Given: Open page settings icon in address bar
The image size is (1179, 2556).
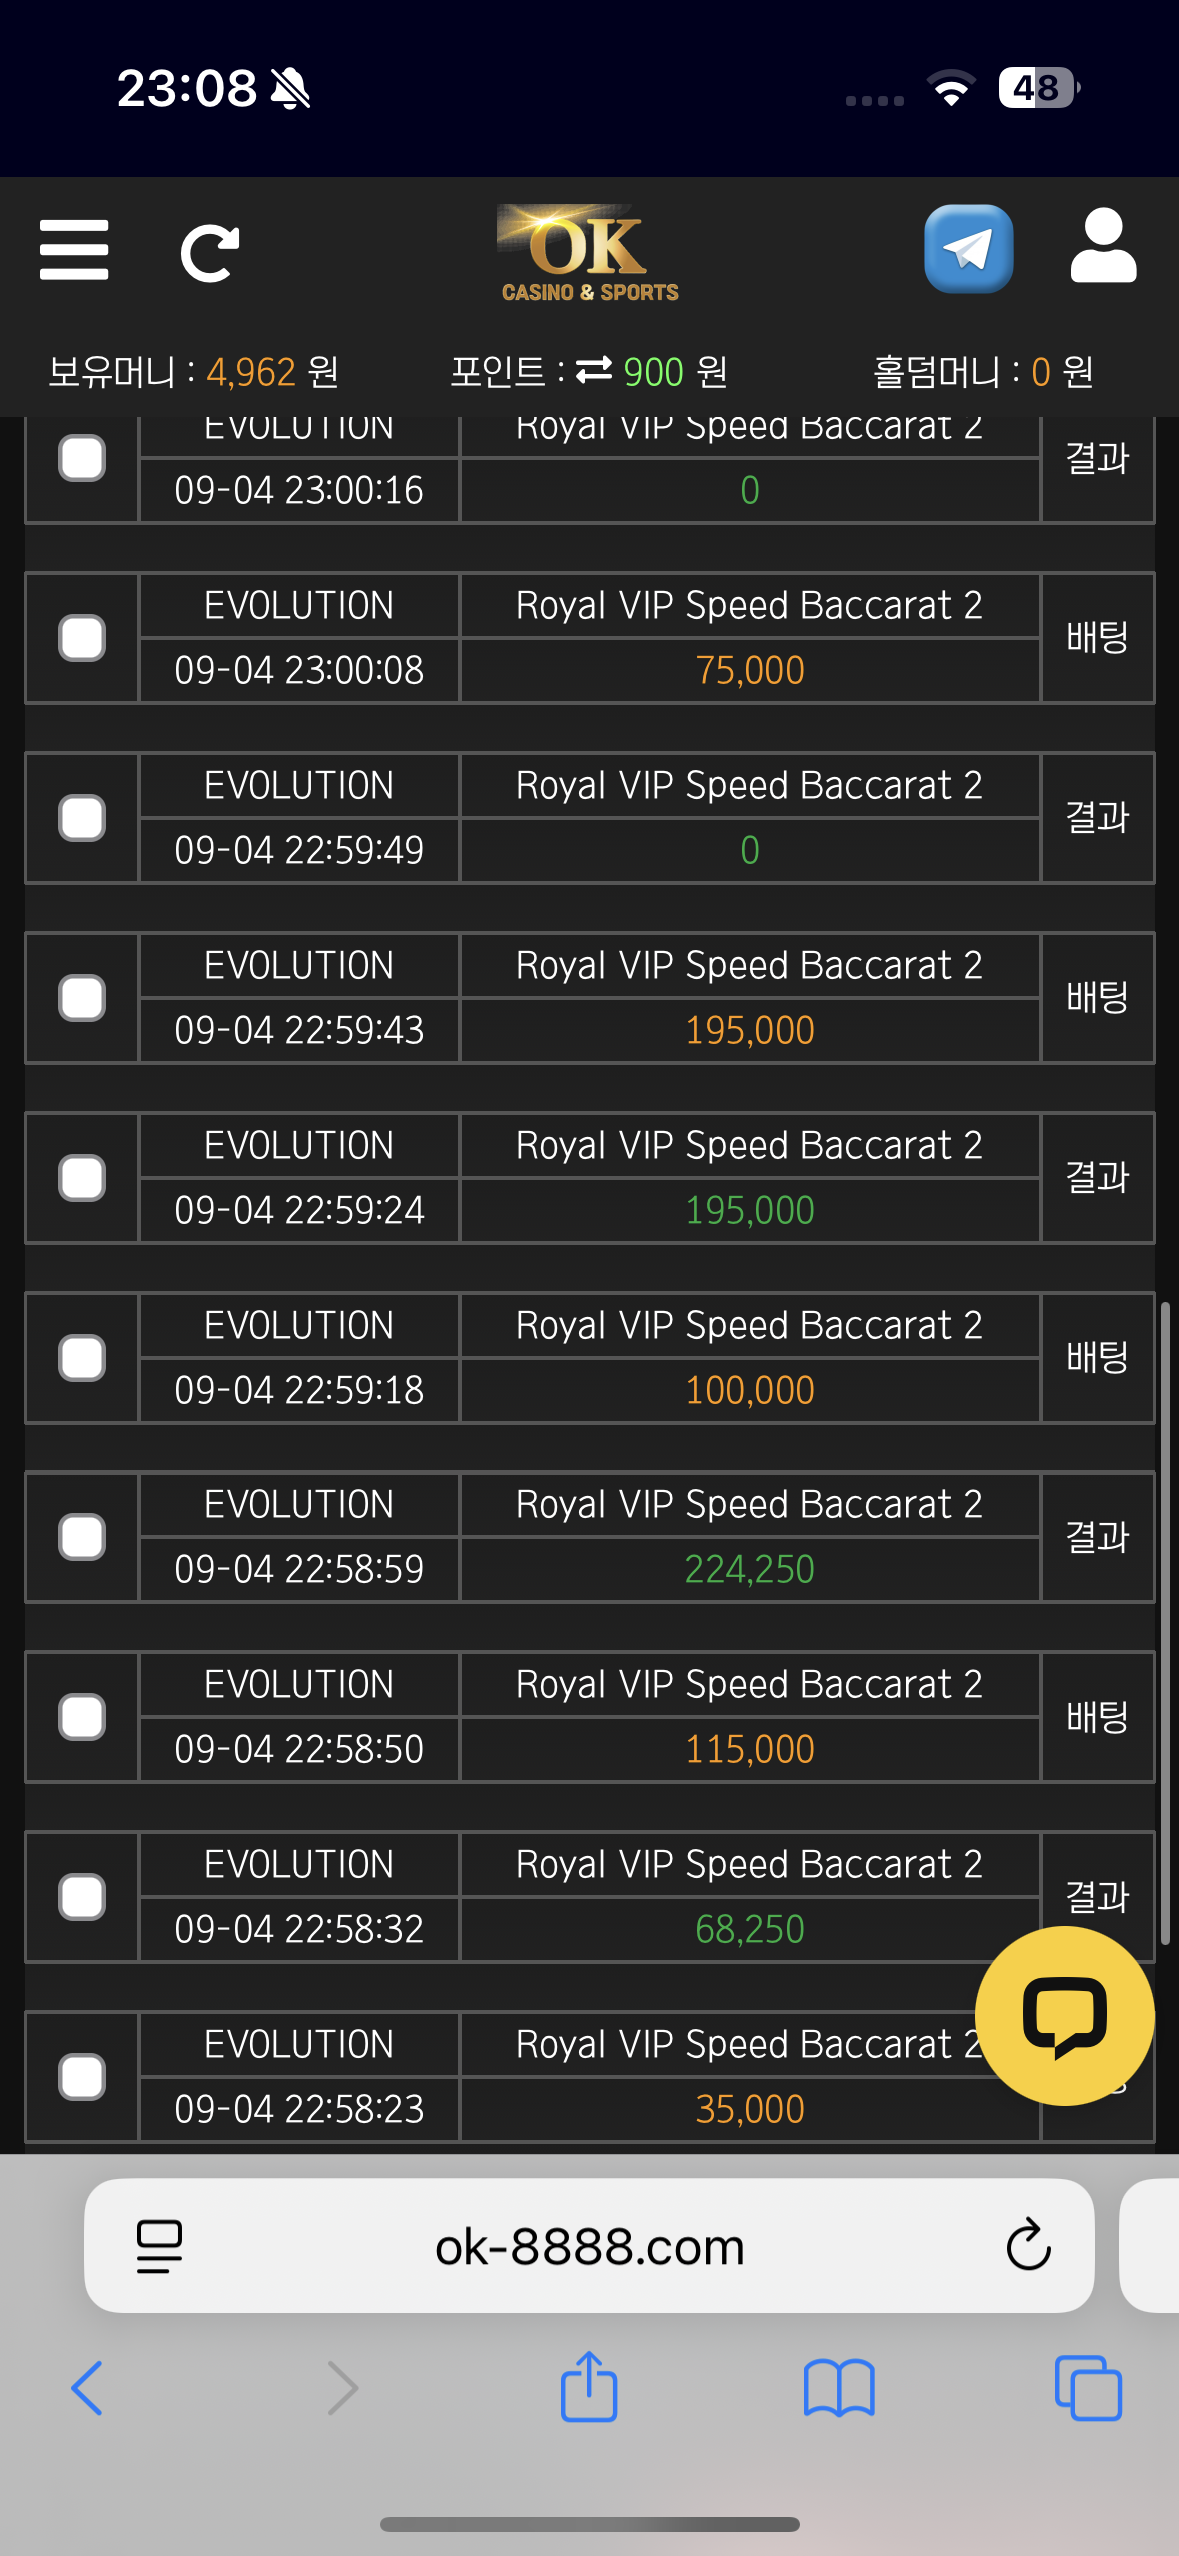Looking at the screenshot, I should tap(159, 2246).
